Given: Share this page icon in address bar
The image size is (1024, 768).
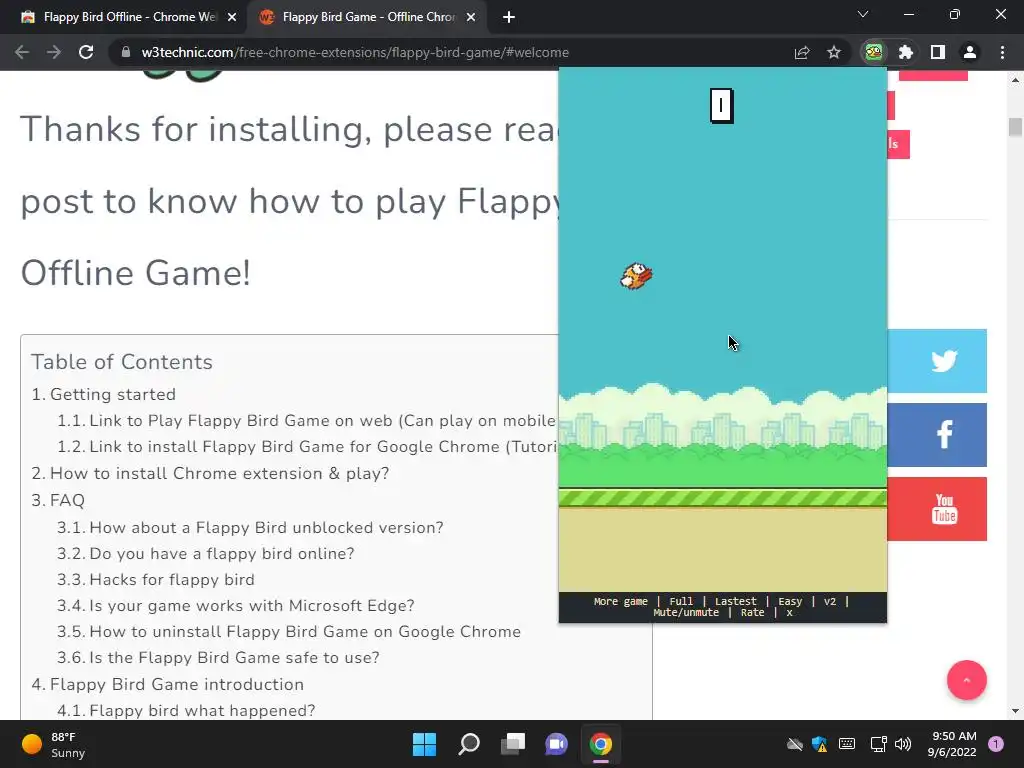Looking at the screenshot, I should point(802,52).
